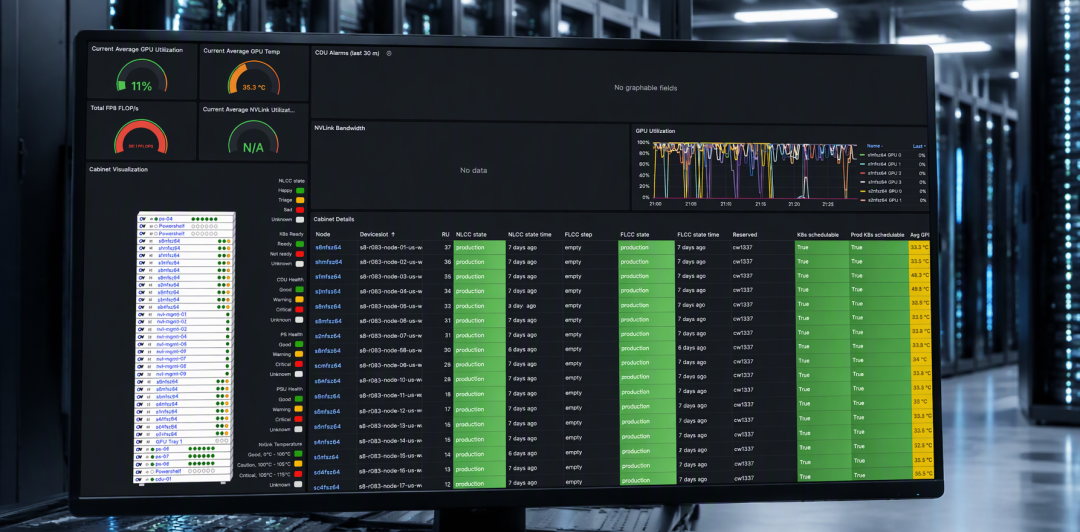Click the red Bad swatch under NLCC state
The image size is (1080, 532).
(x=299, y=209)
